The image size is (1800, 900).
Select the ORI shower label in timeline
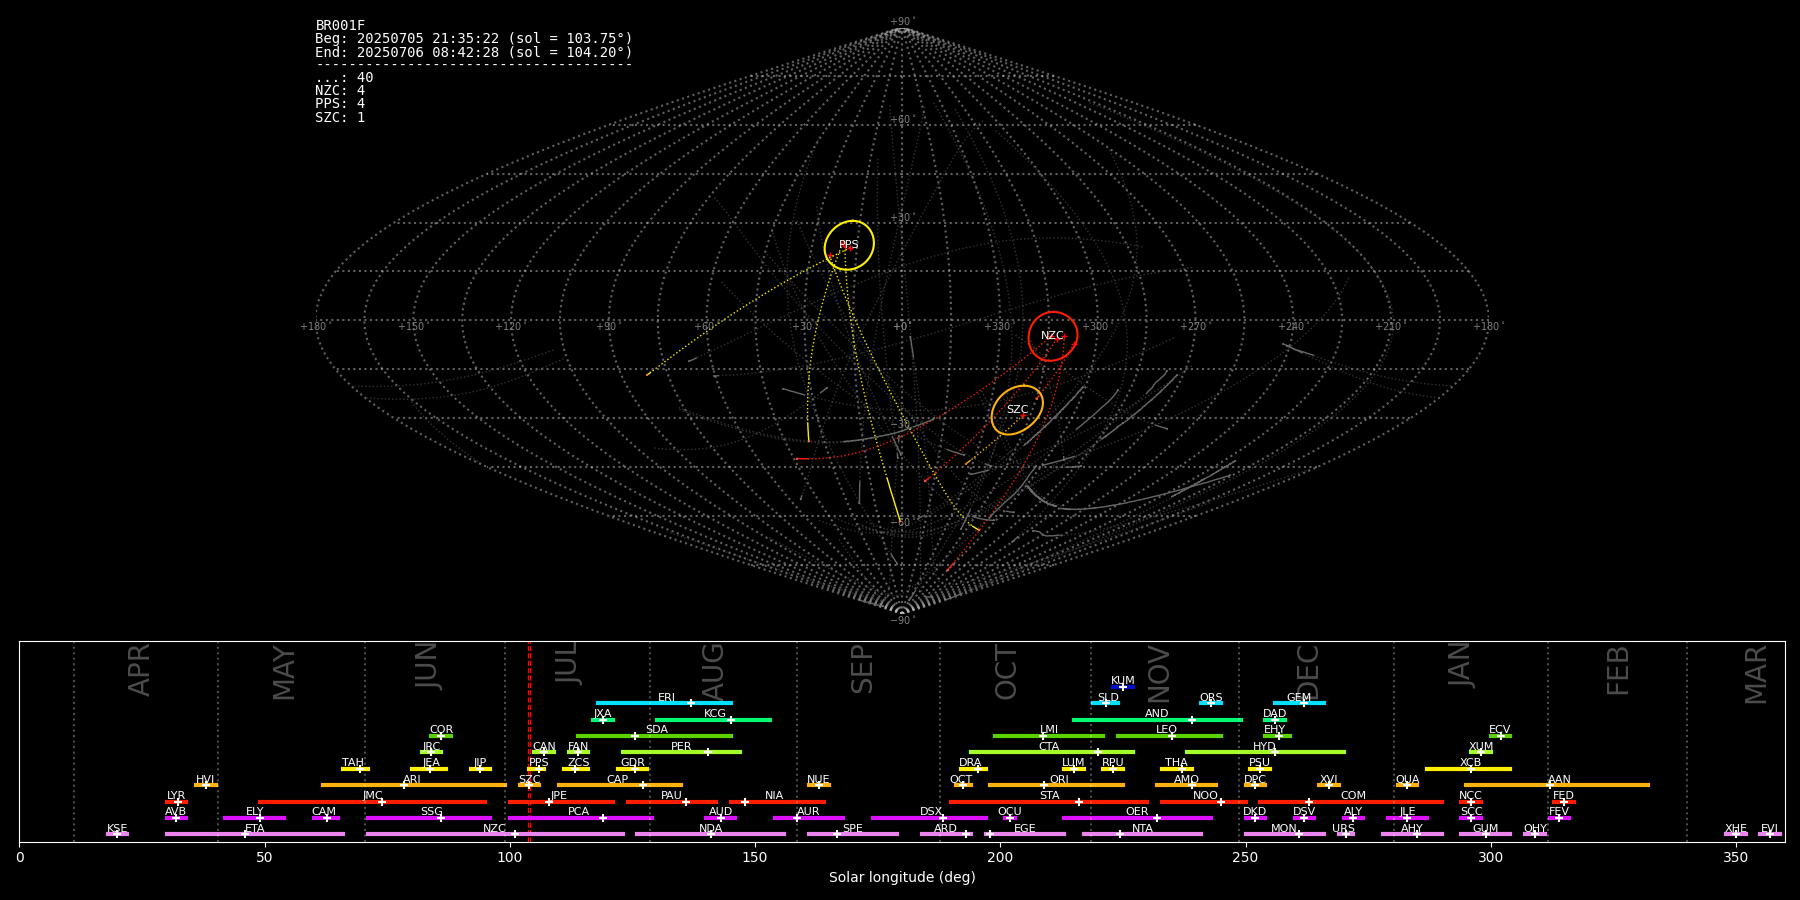point(1059,780)
